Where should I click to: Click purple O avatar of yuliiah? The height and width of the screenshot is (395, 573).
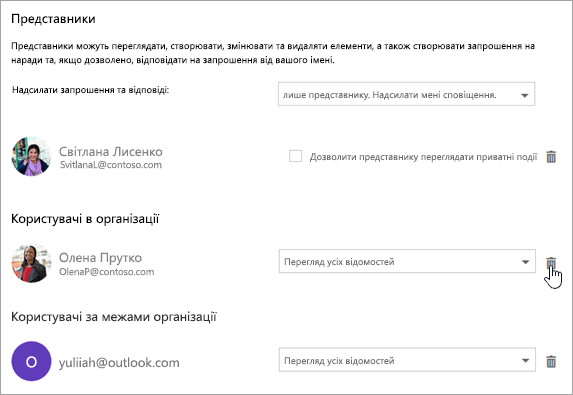point(31,361)
